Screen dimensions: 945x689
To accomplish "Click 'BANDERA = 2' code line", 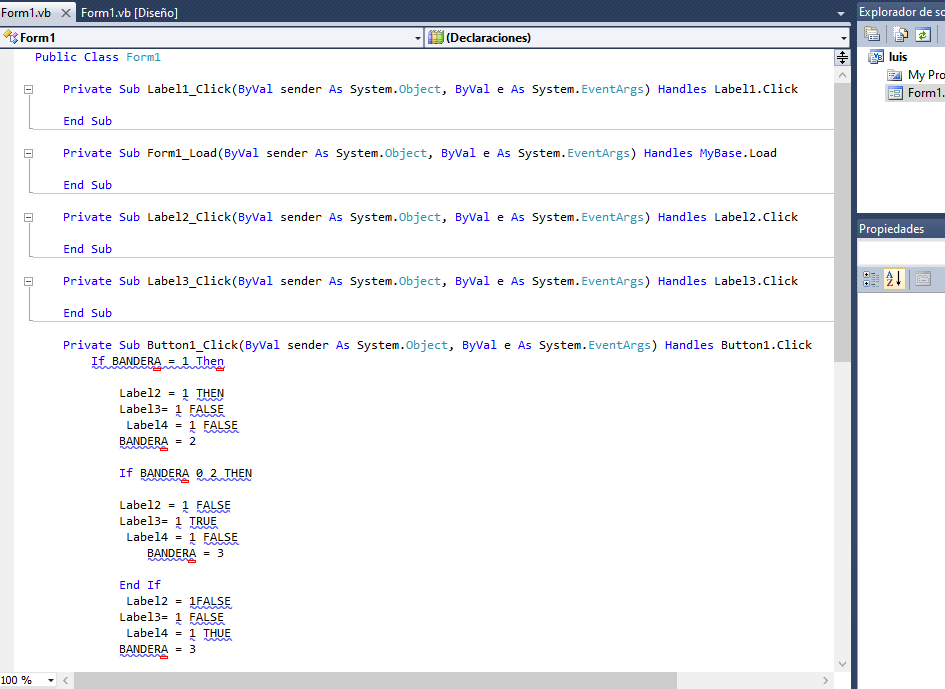I will pyautogui.click(x=157, y=442).
